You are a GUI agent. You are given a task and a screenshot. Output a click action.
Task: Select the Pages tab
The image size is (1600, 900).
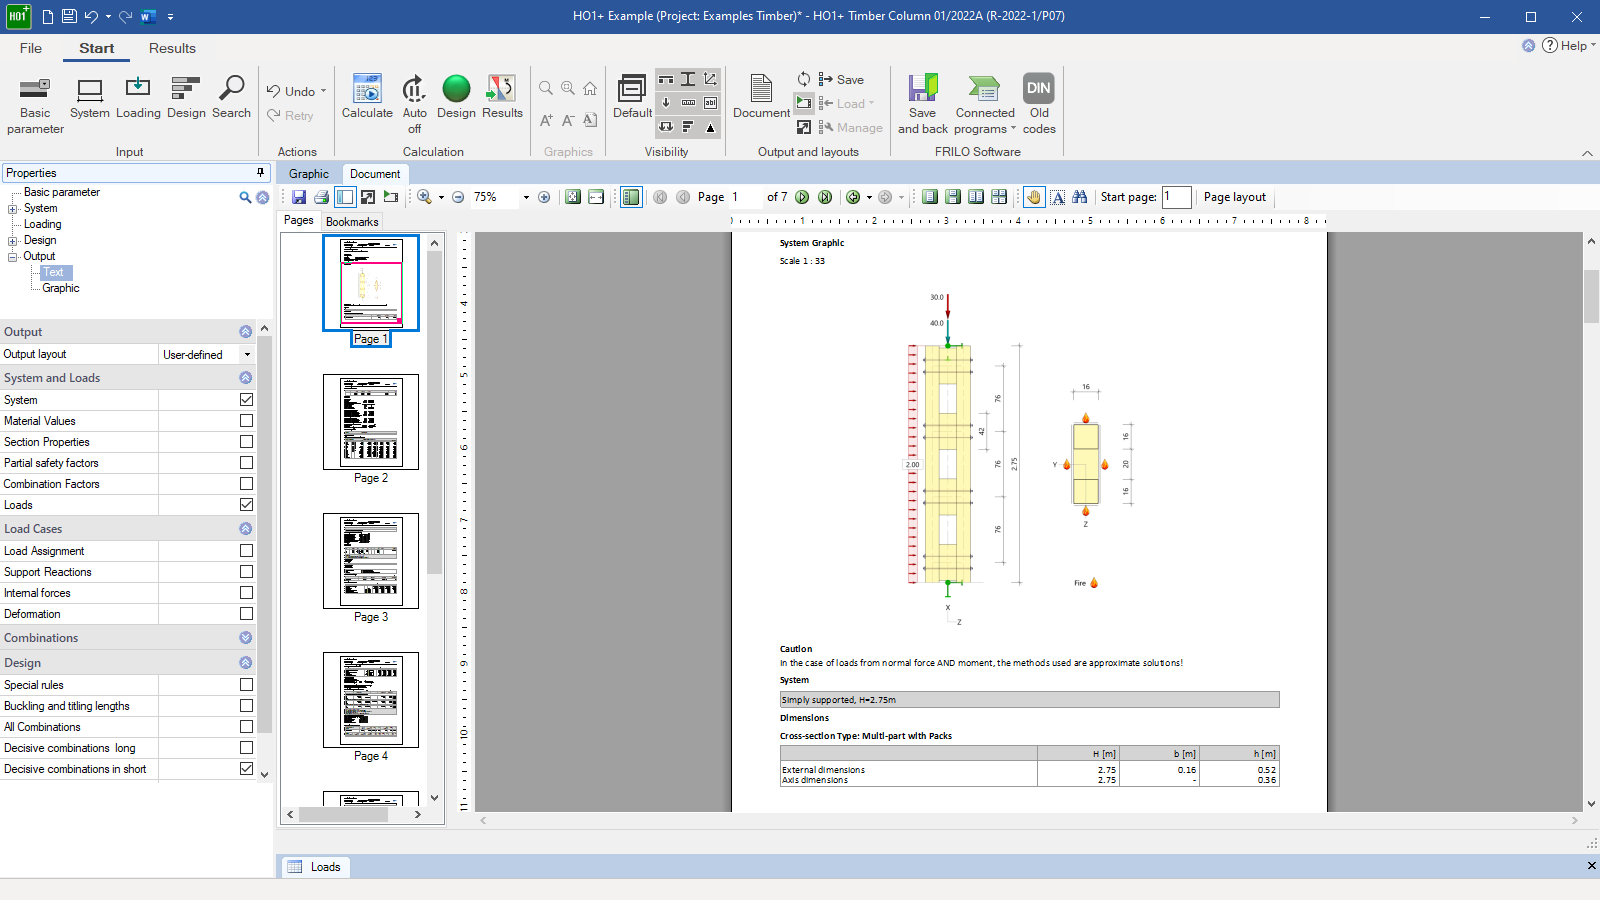(x=299, y=221)
